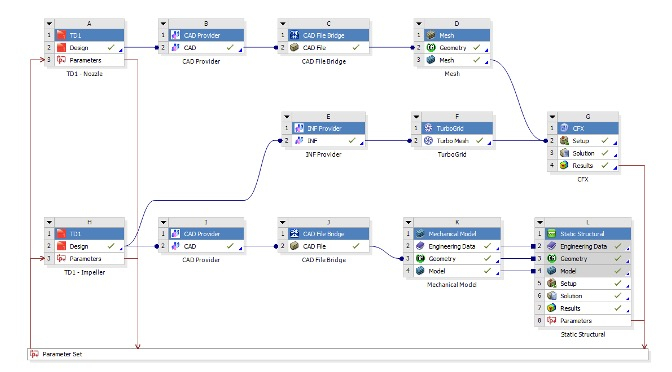Click the Mesh icon in system D header
Screen dimensions: 672x372
[x=431, y=35]
